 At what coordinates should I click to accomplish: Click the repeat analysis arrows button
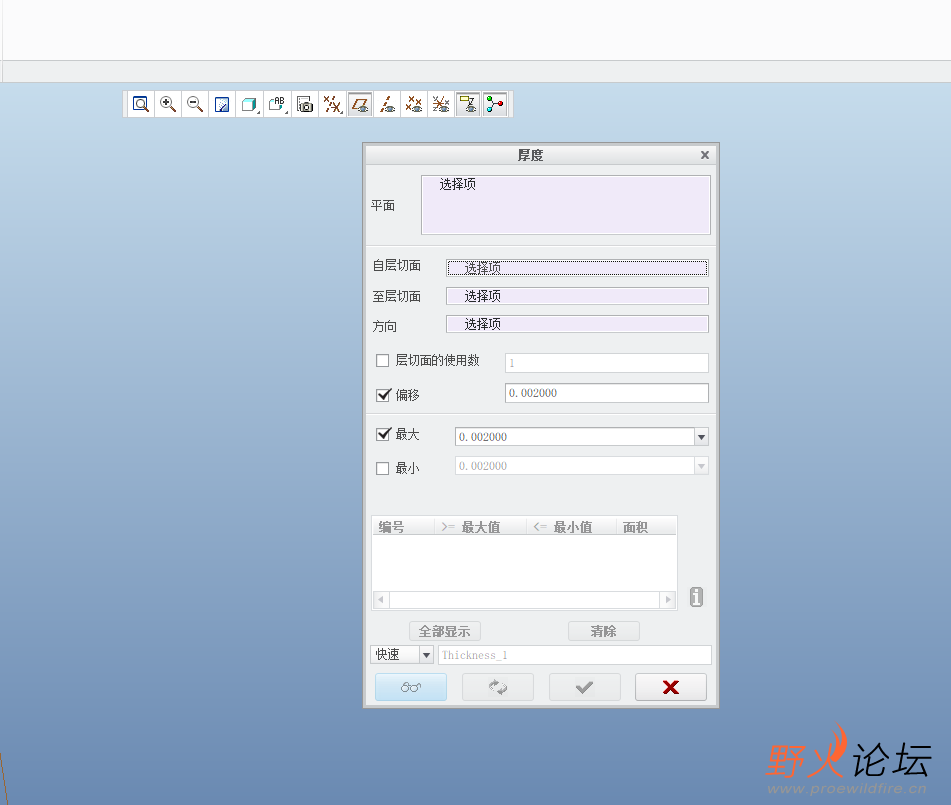498,687
